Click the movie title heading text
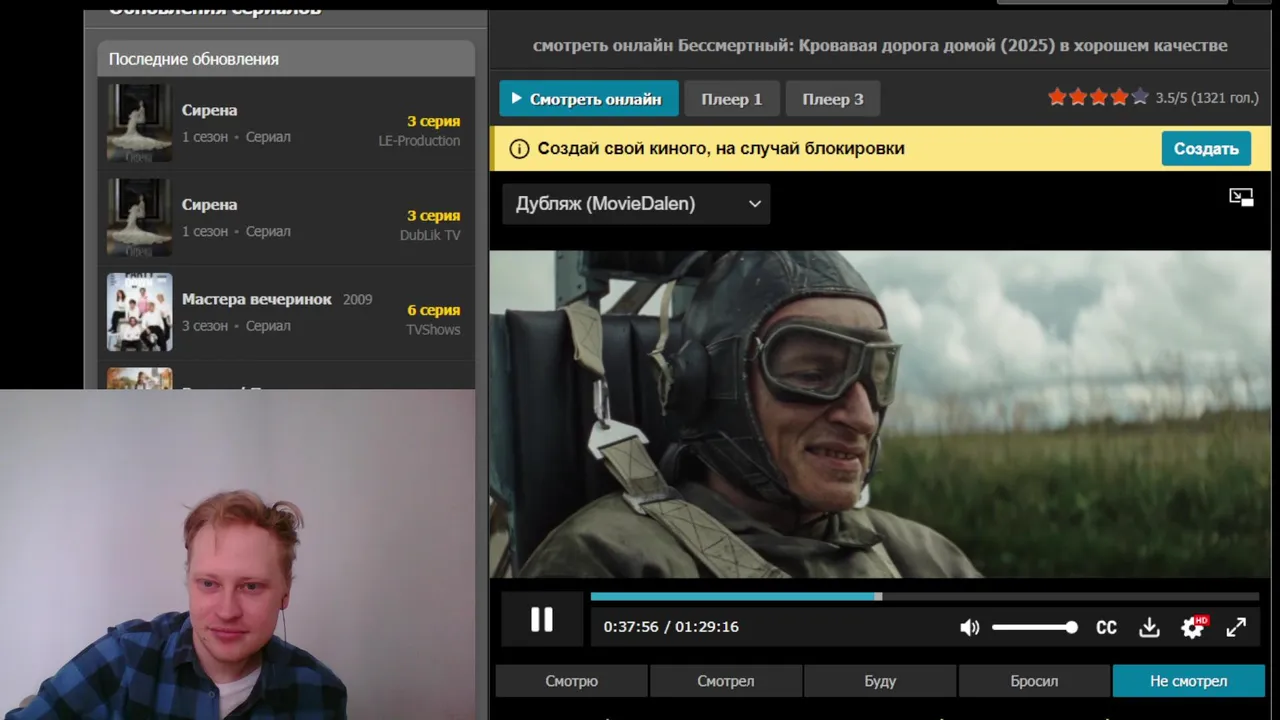Screen dimensions: 1280x720 pos(880,45)
